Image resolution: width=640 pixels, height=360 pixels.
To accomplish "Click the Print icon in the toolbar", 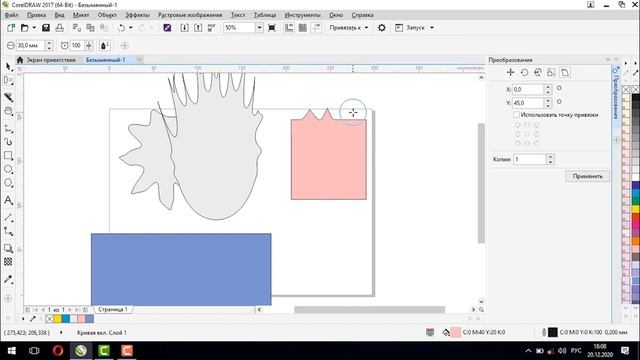I will click(60, 28).
